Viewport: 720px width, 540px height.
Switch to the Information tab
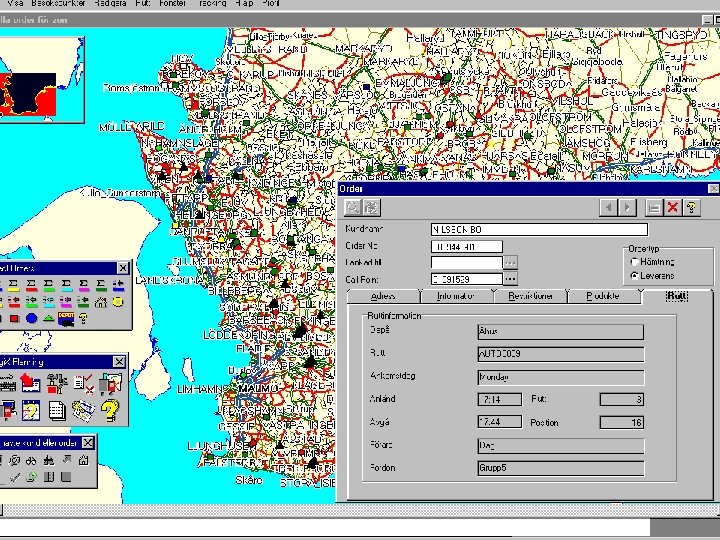456,297
